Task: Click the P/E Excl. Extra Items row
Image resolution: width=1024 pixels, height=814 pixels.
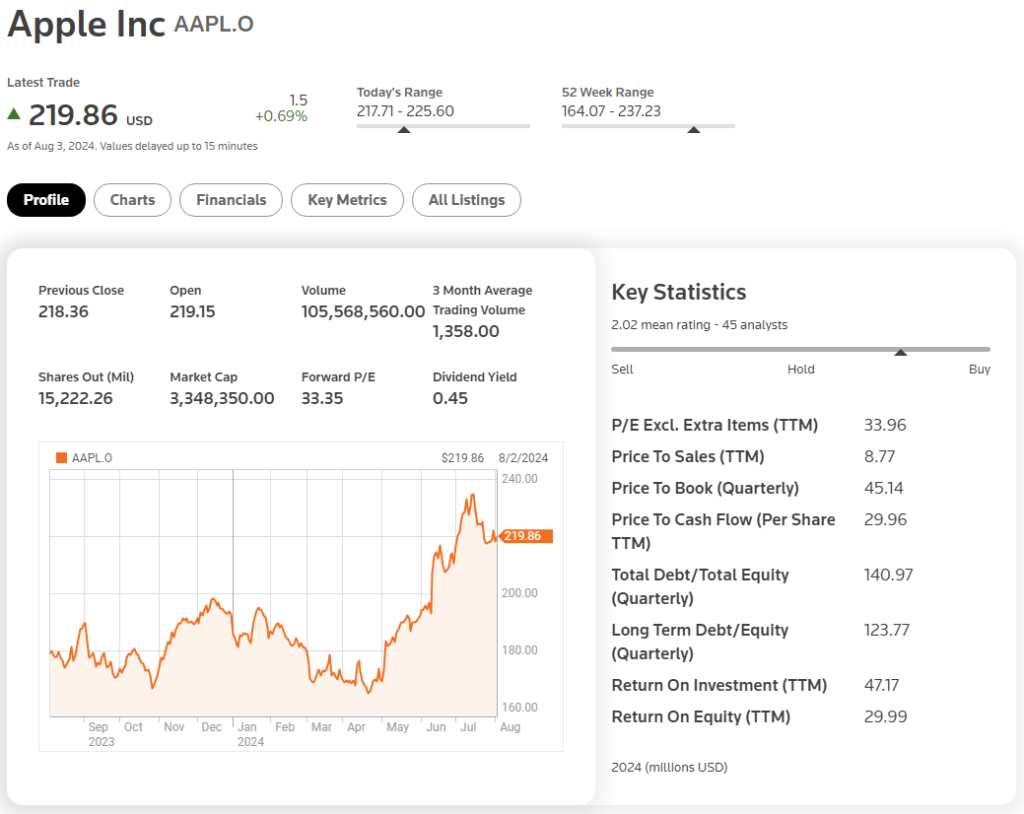Action: coord(714,425)
